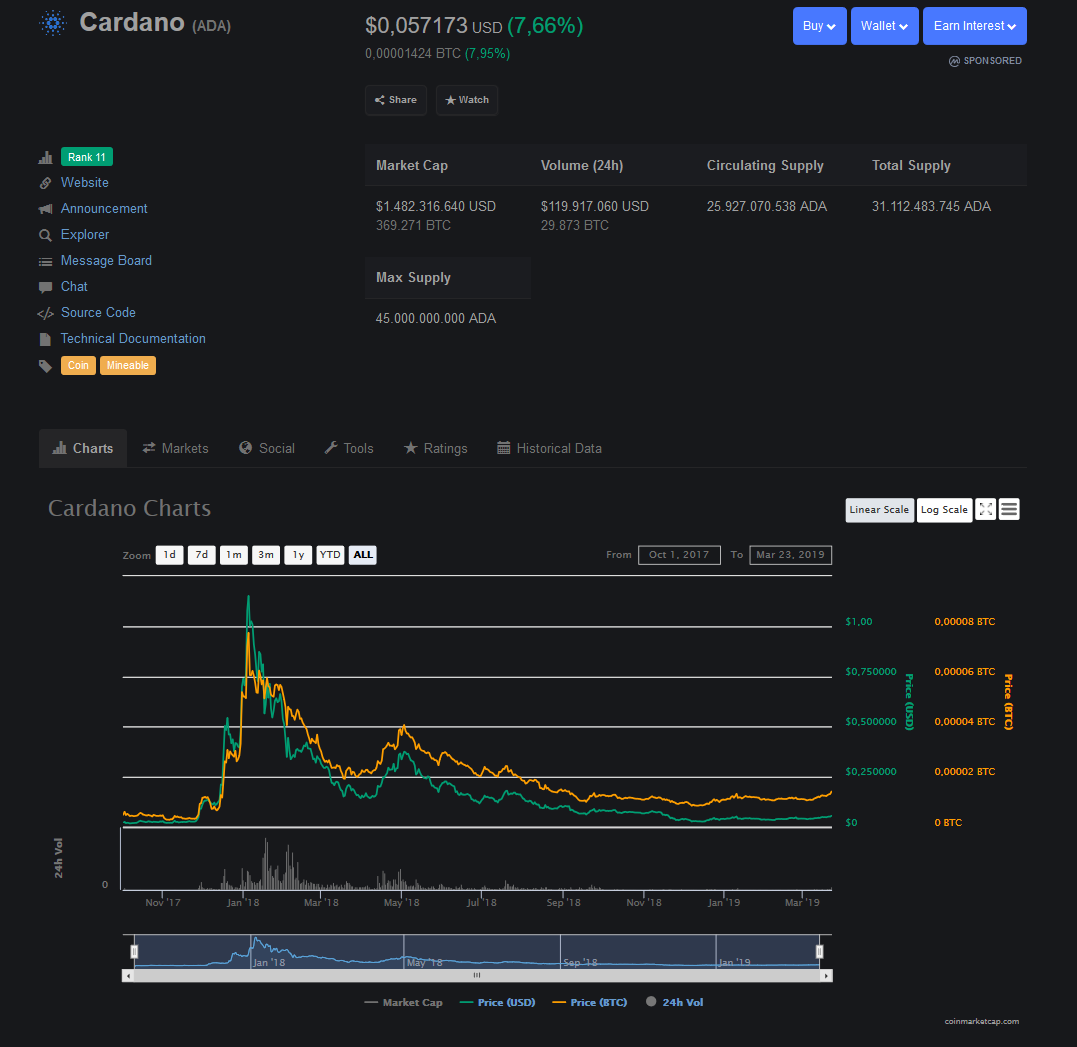
Task: Switch to the Charts tab
Action: [83, 449]
